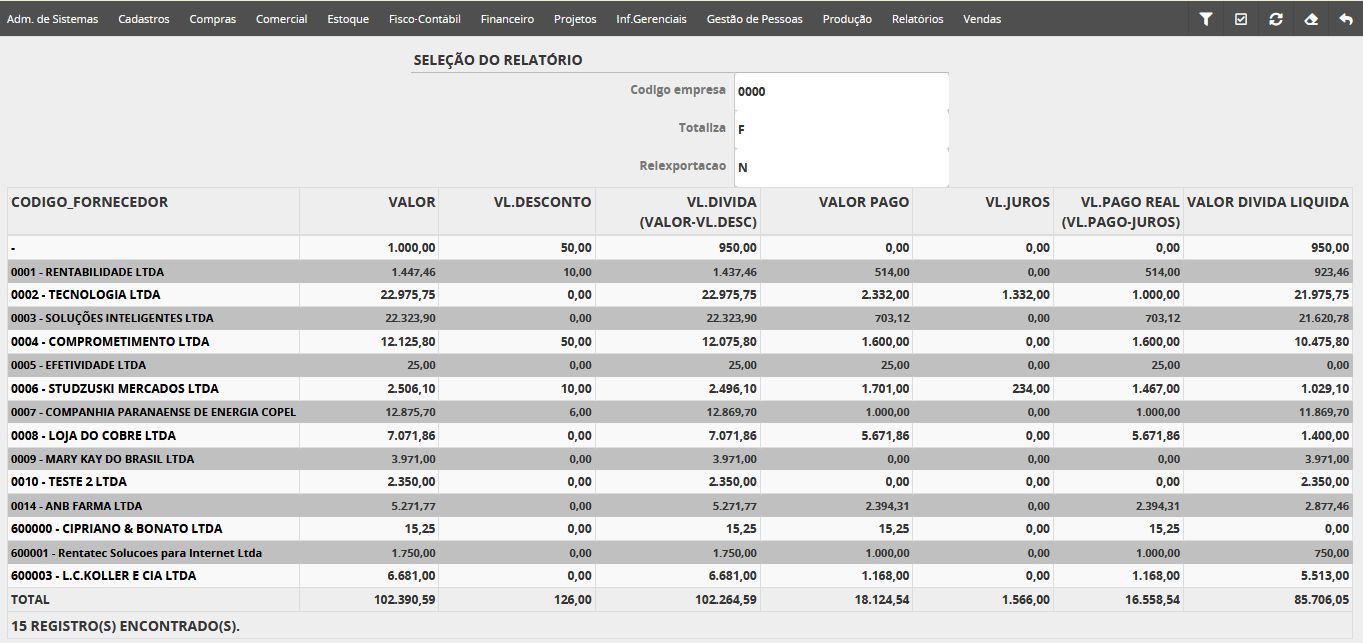Viewport: 1363px width, 643px height.
Task: Click the TOTAL row label
Action: coord(30,600)
